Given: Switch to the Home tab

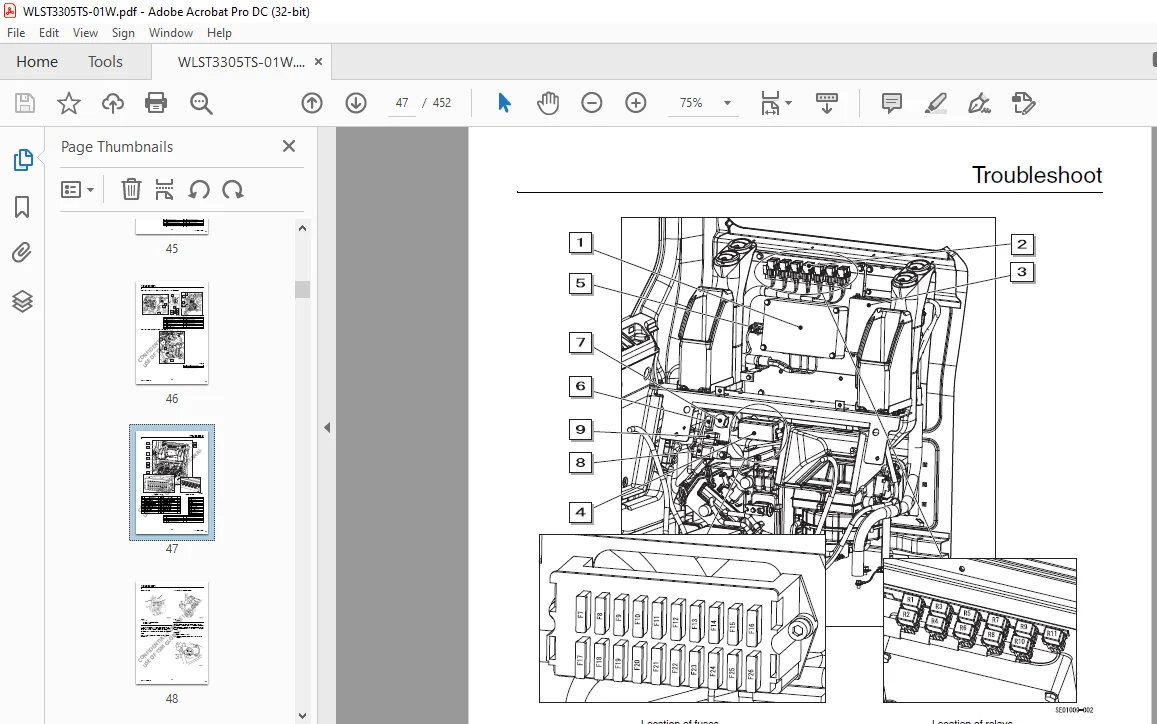Looking at the screenshot, I should (x=37, y=62).
